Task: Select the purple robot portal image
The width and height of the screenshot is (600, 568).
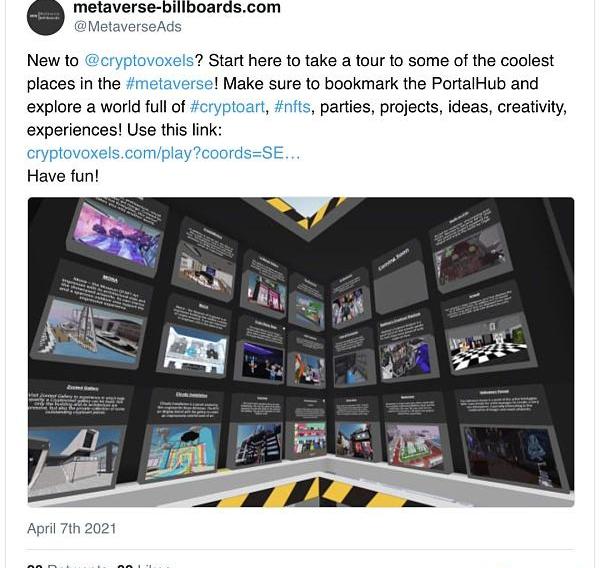Action: tap(407, 359)
